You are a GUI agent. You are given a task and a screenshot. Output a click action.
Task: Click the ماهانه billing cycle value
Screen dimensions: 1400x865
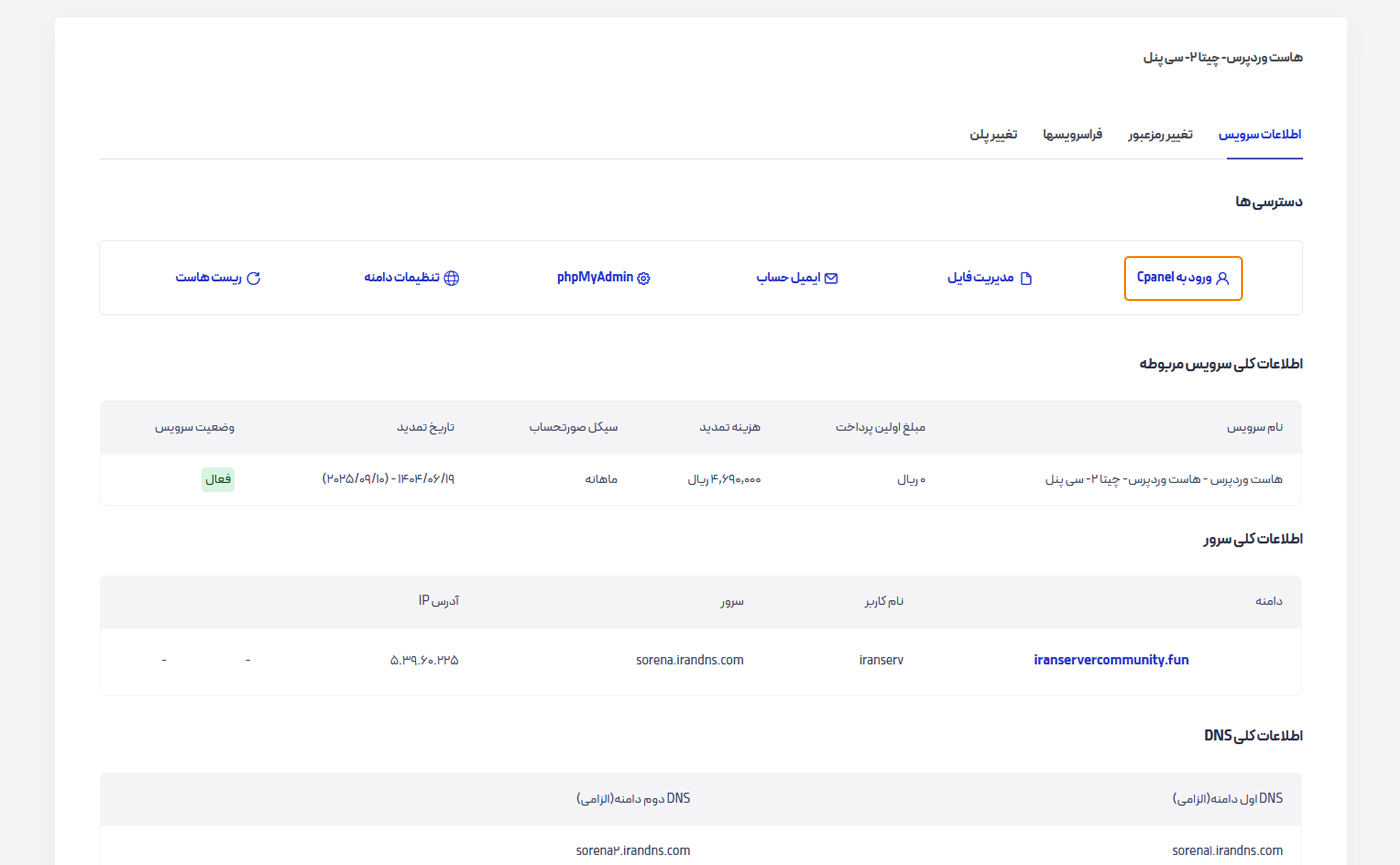click(x=600, y=479)
